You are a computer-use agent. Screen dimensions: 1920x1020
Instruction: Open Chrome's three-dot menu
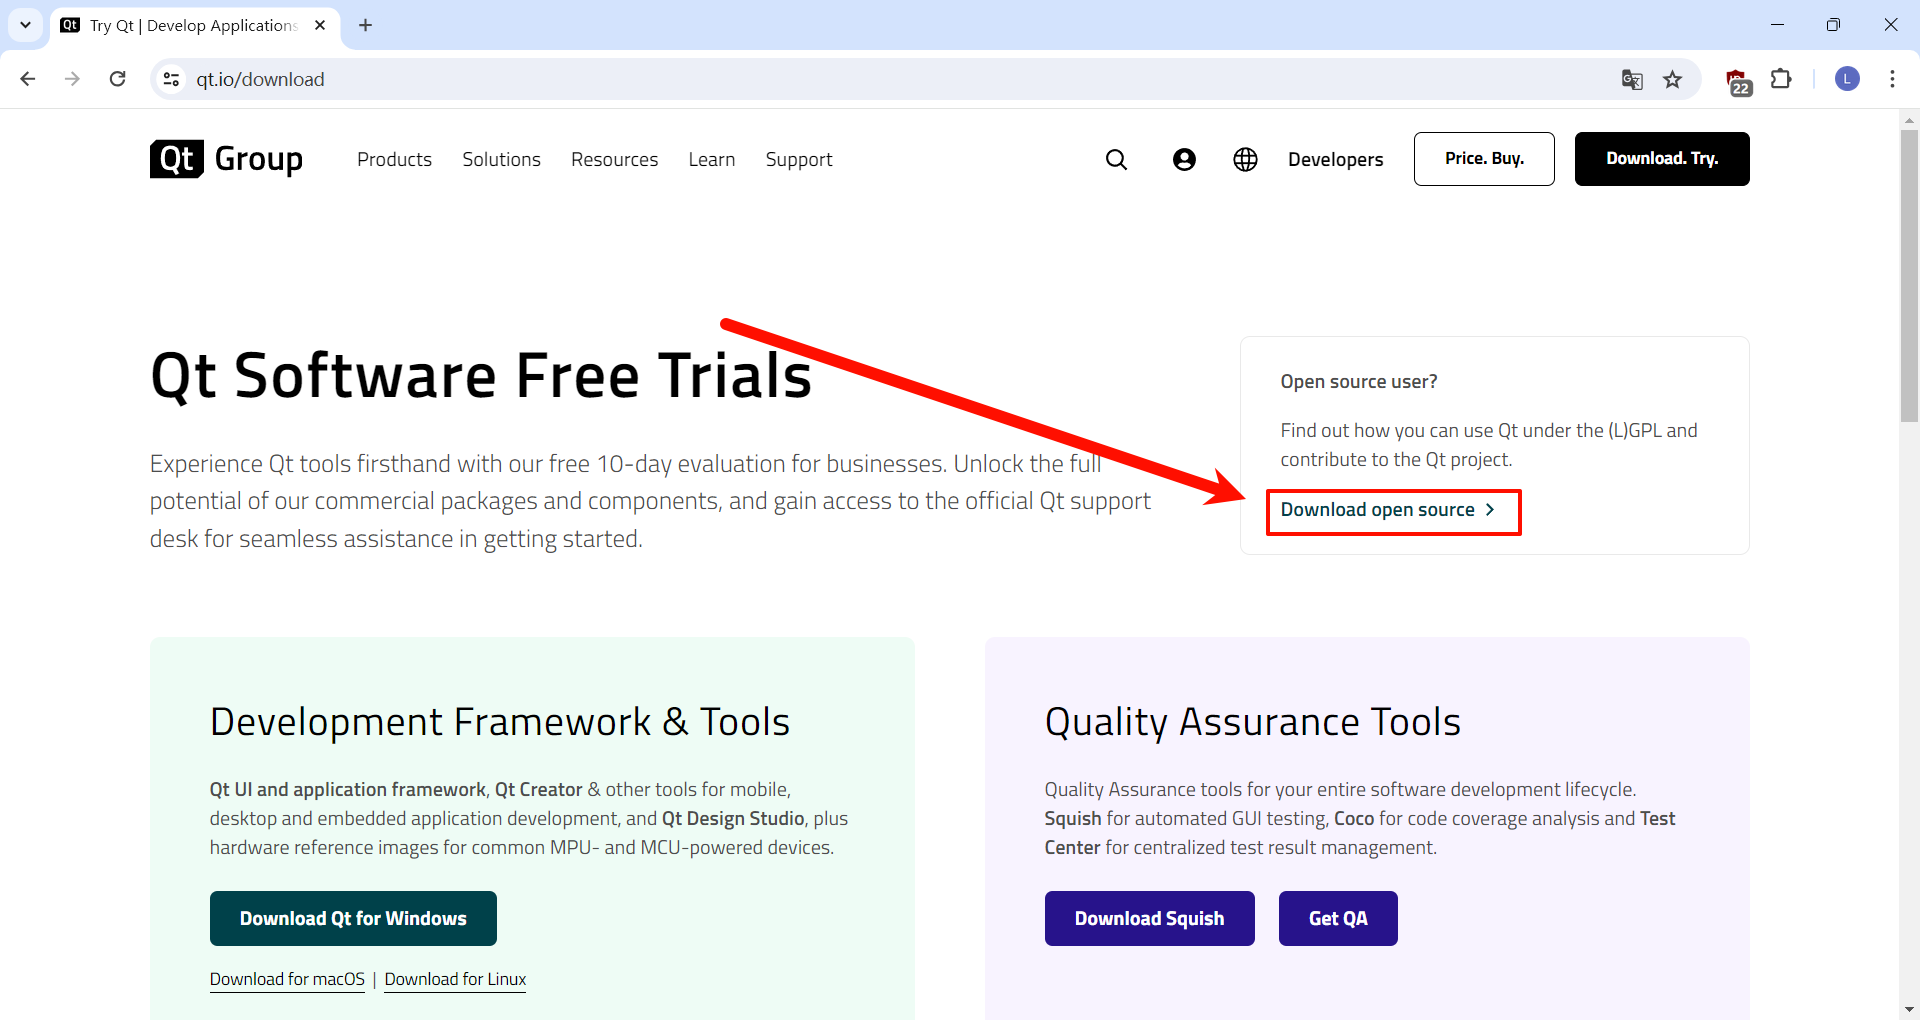click(x=1892, y=79)
